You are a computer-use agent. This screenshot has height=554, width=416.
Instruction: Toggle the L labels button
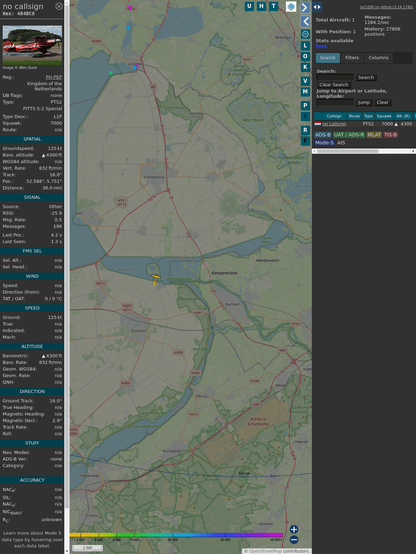[x=305, y=46]
